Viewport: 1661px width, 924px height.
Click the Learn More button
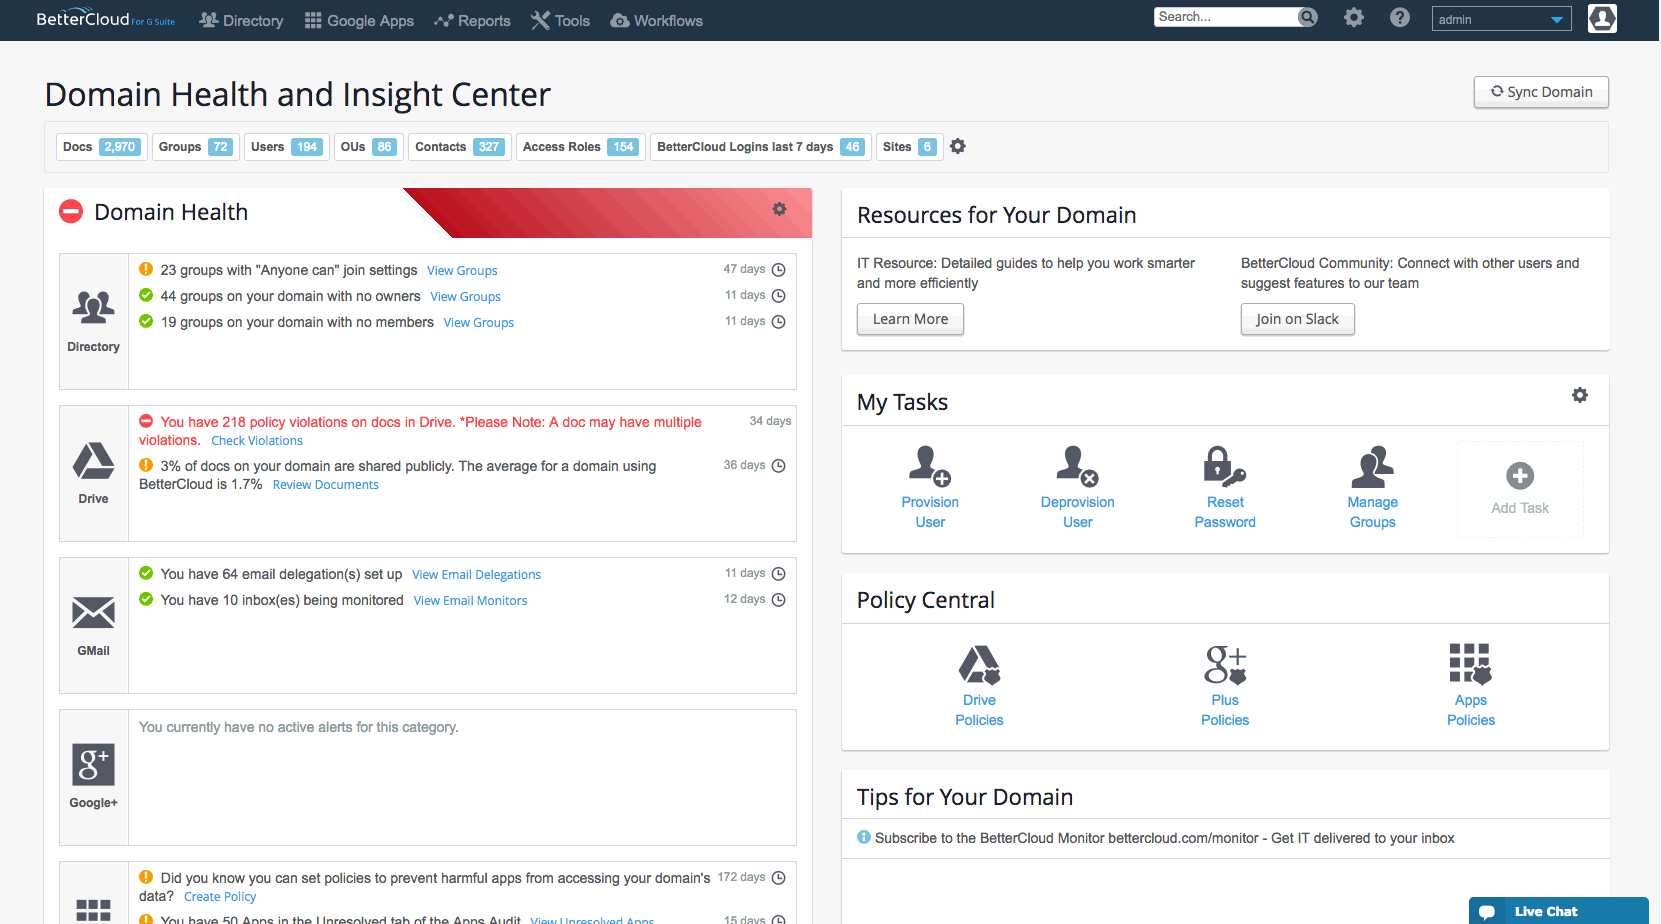(910, 319)
